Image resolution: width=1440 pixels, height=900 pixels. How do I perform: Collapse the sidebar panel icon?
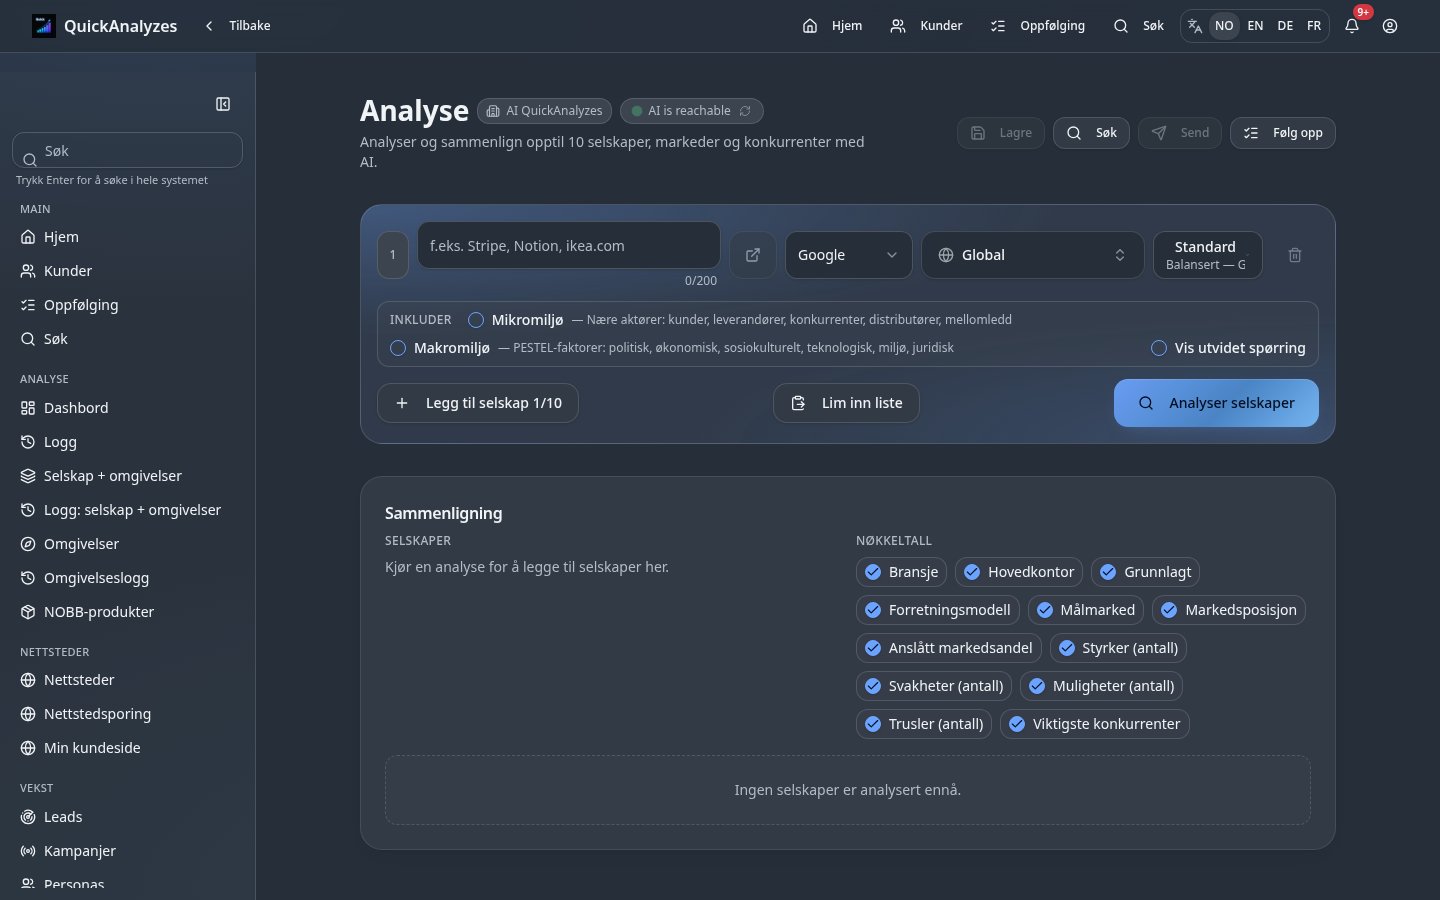click(223, 104)
